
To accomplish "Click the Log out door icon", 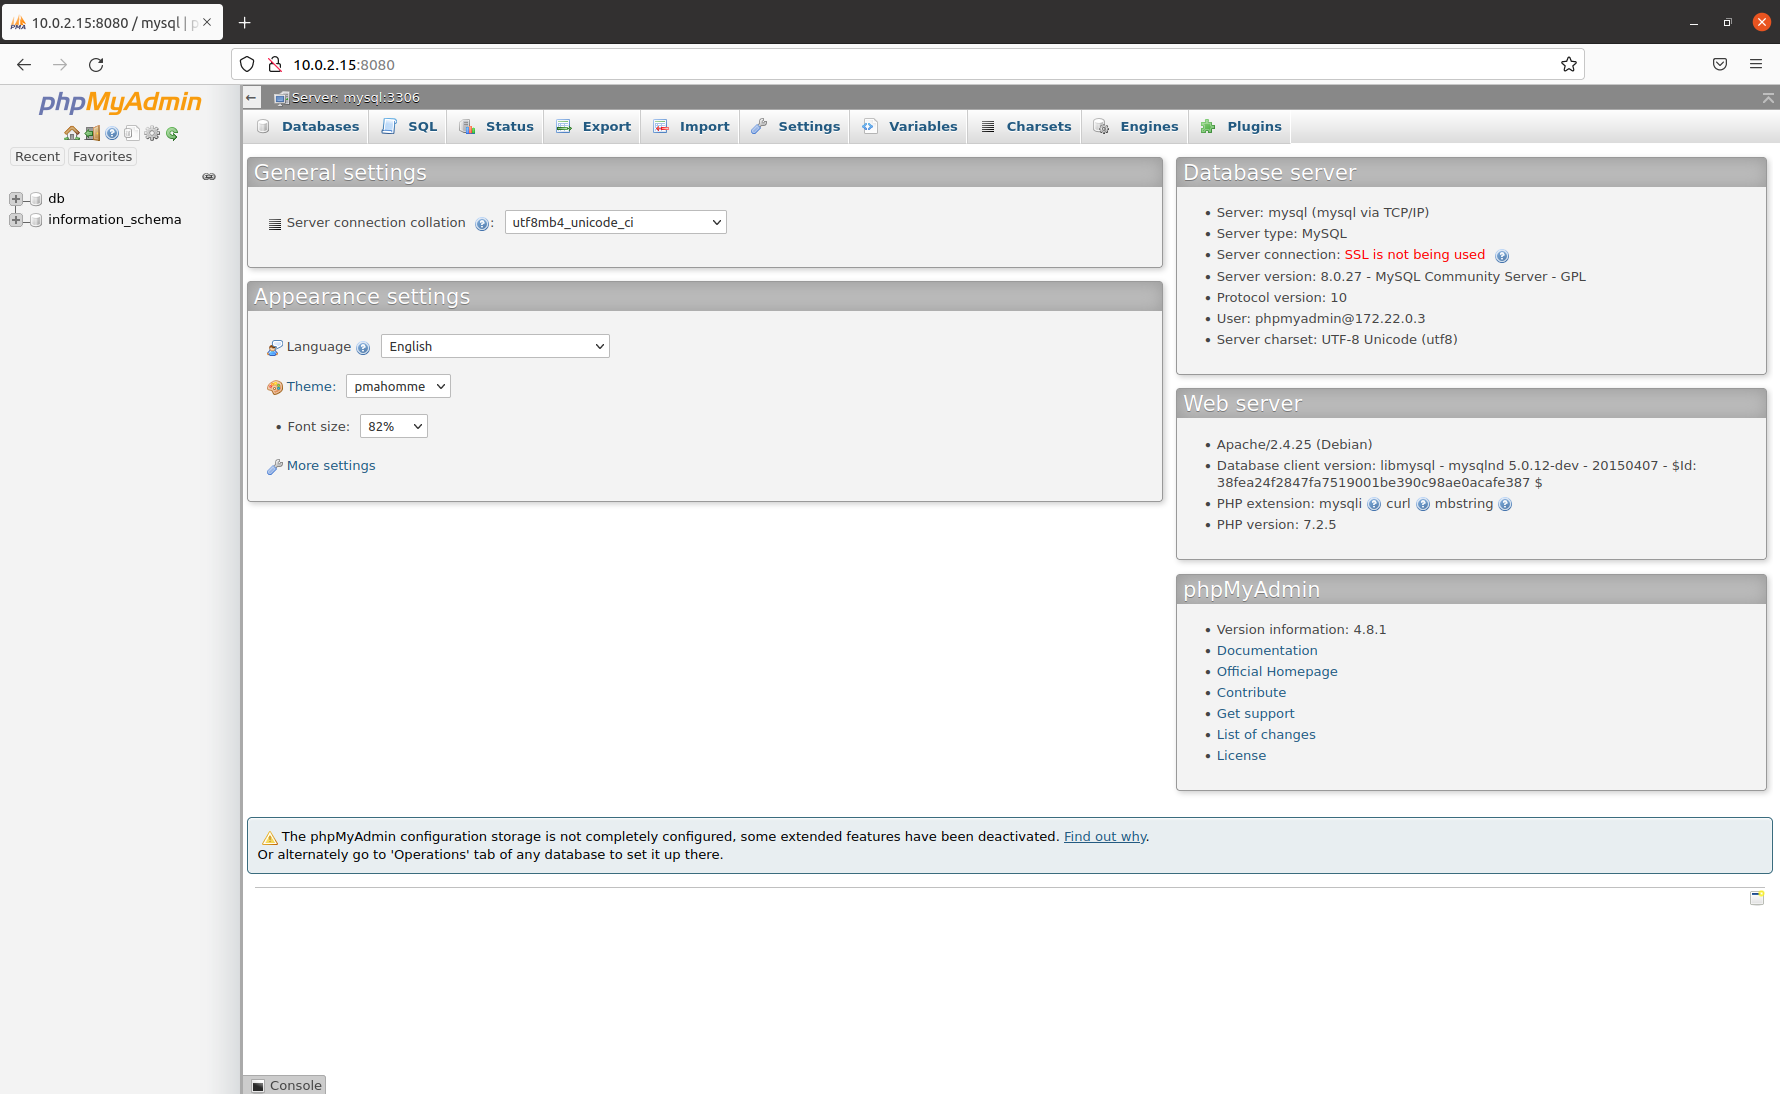I will (x=92, y=133).
